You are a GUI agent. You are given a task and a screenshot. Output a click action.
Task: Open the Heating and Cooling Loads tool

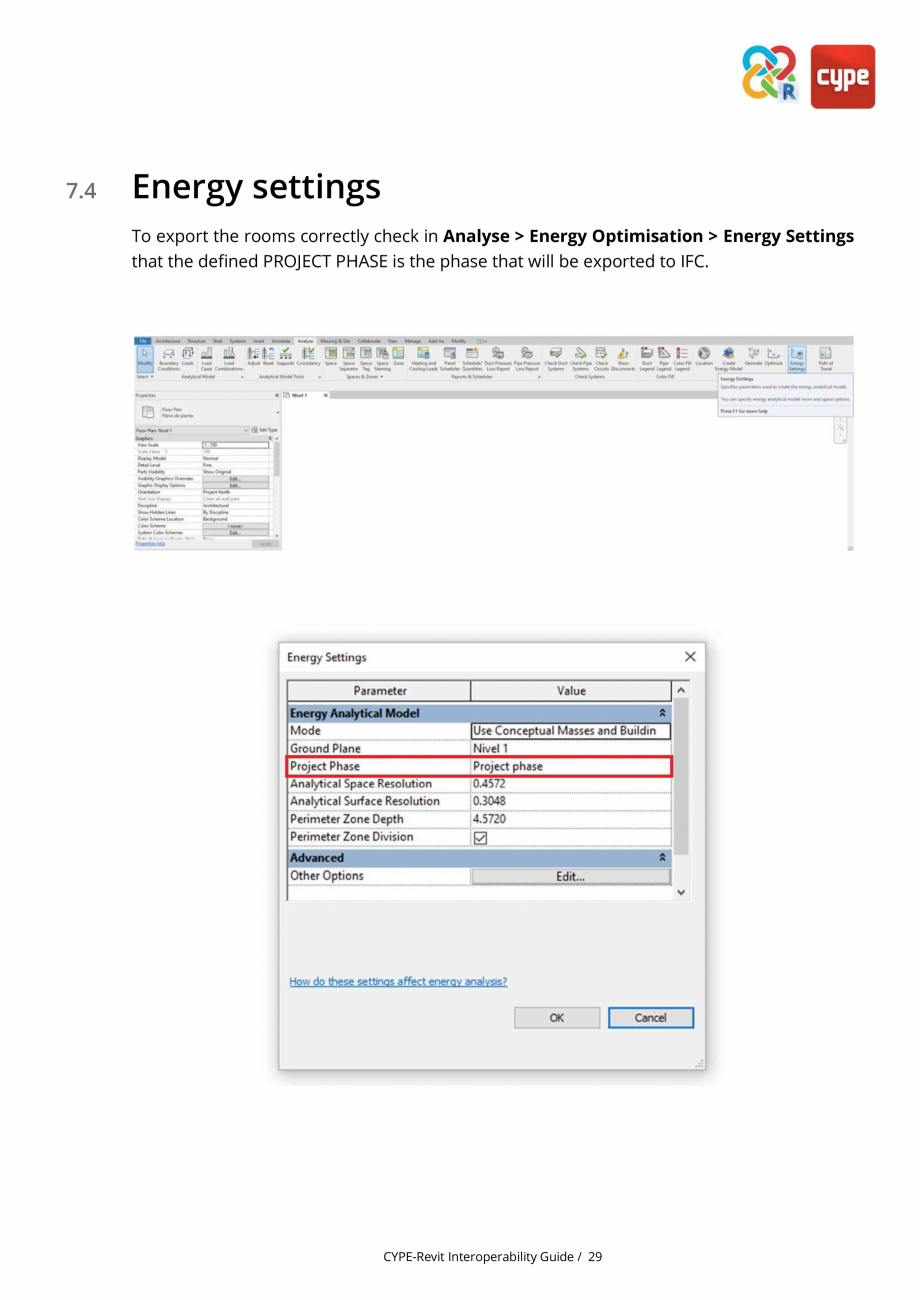tap(424, 357)
